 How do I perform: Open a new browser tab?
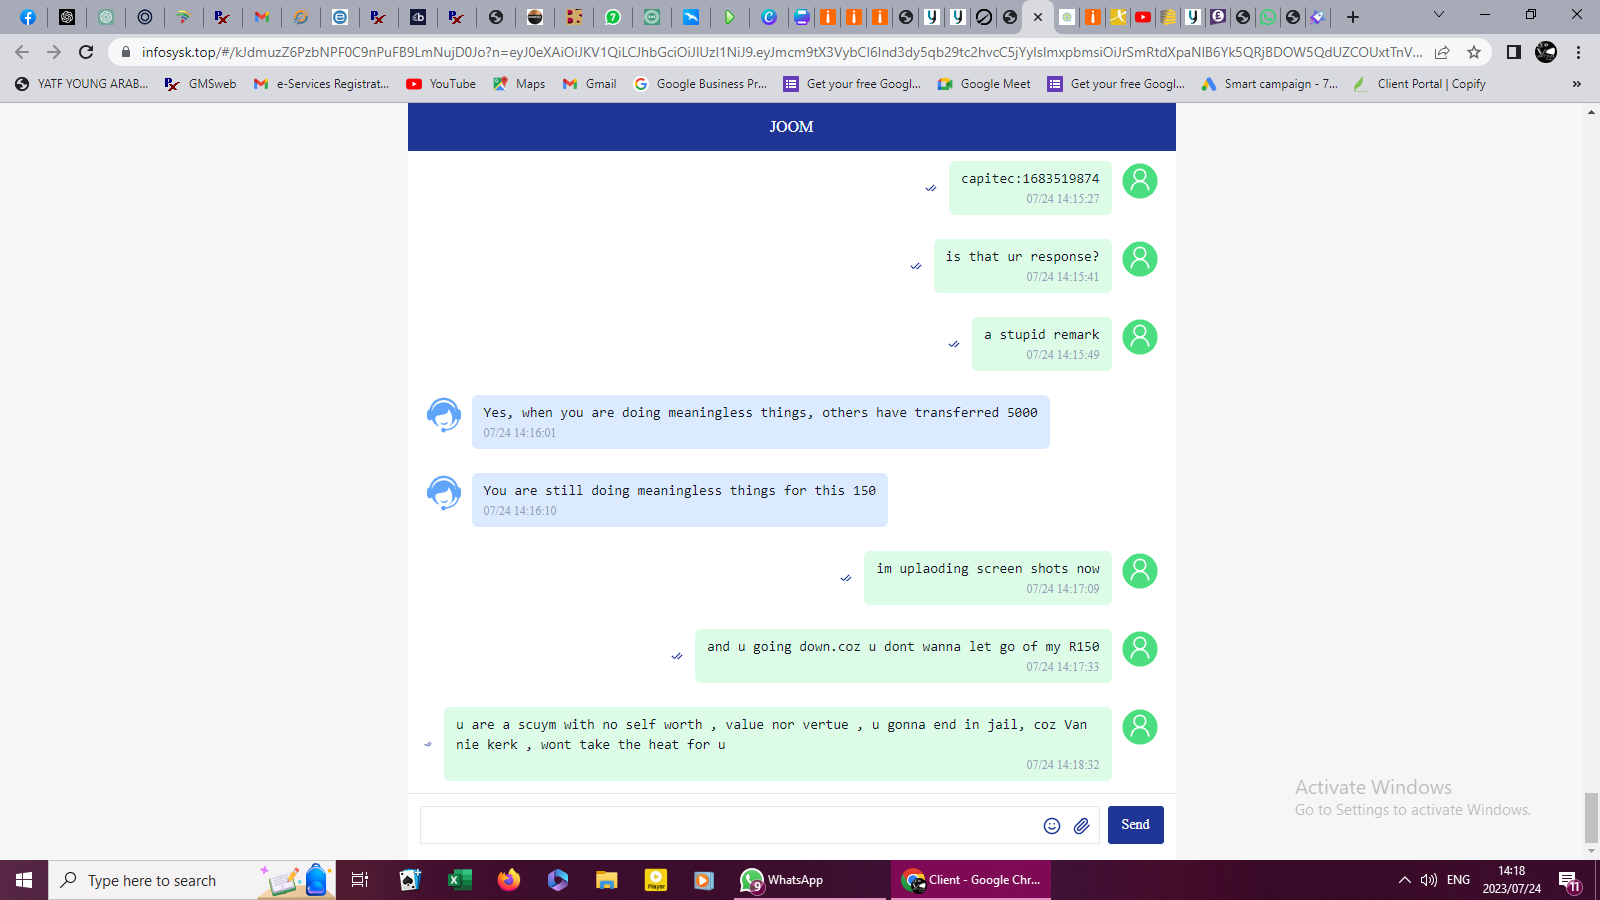click(x=1353, y=17)
